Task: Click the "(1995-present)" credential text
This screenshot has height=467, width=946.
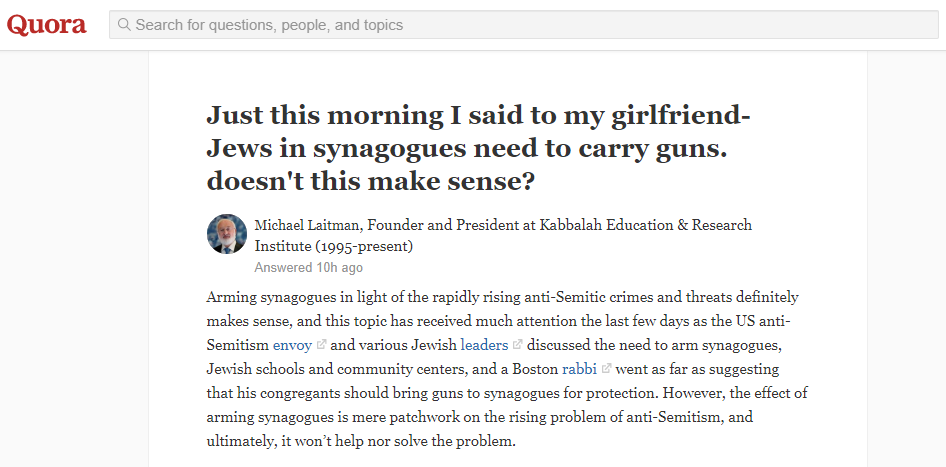Action: tap(363, 246)
